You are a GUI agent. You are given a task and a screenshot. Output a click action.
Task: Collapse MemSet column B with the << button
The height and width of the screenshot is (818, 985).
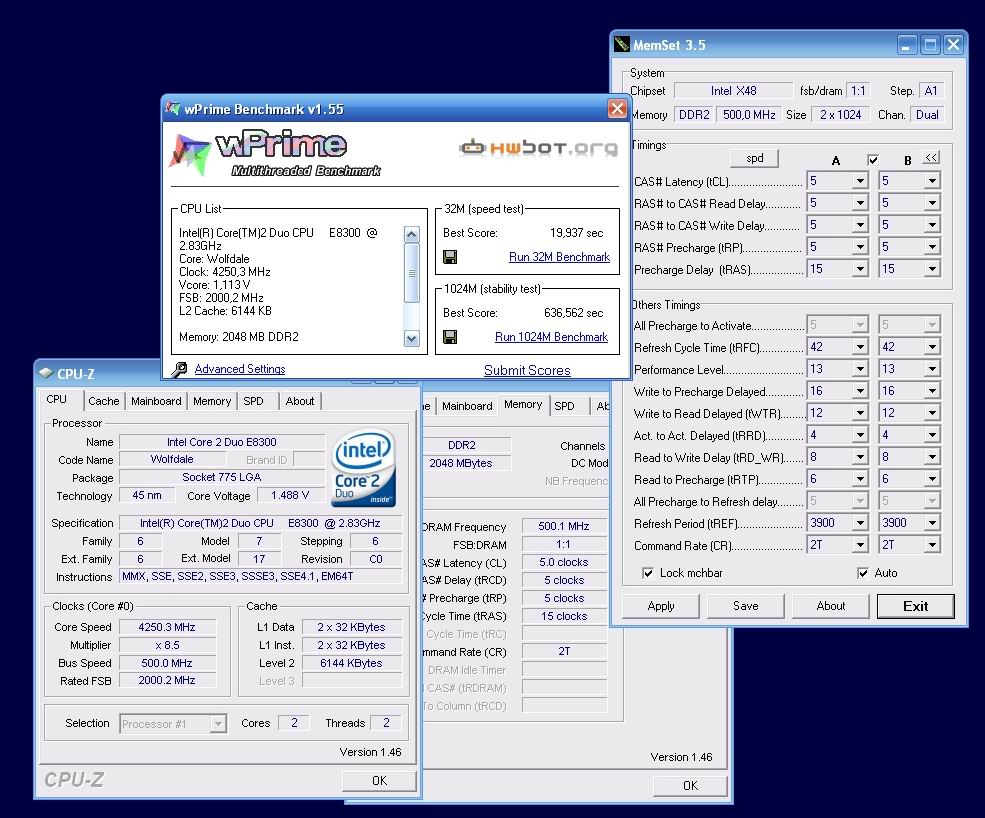[931, 158]
